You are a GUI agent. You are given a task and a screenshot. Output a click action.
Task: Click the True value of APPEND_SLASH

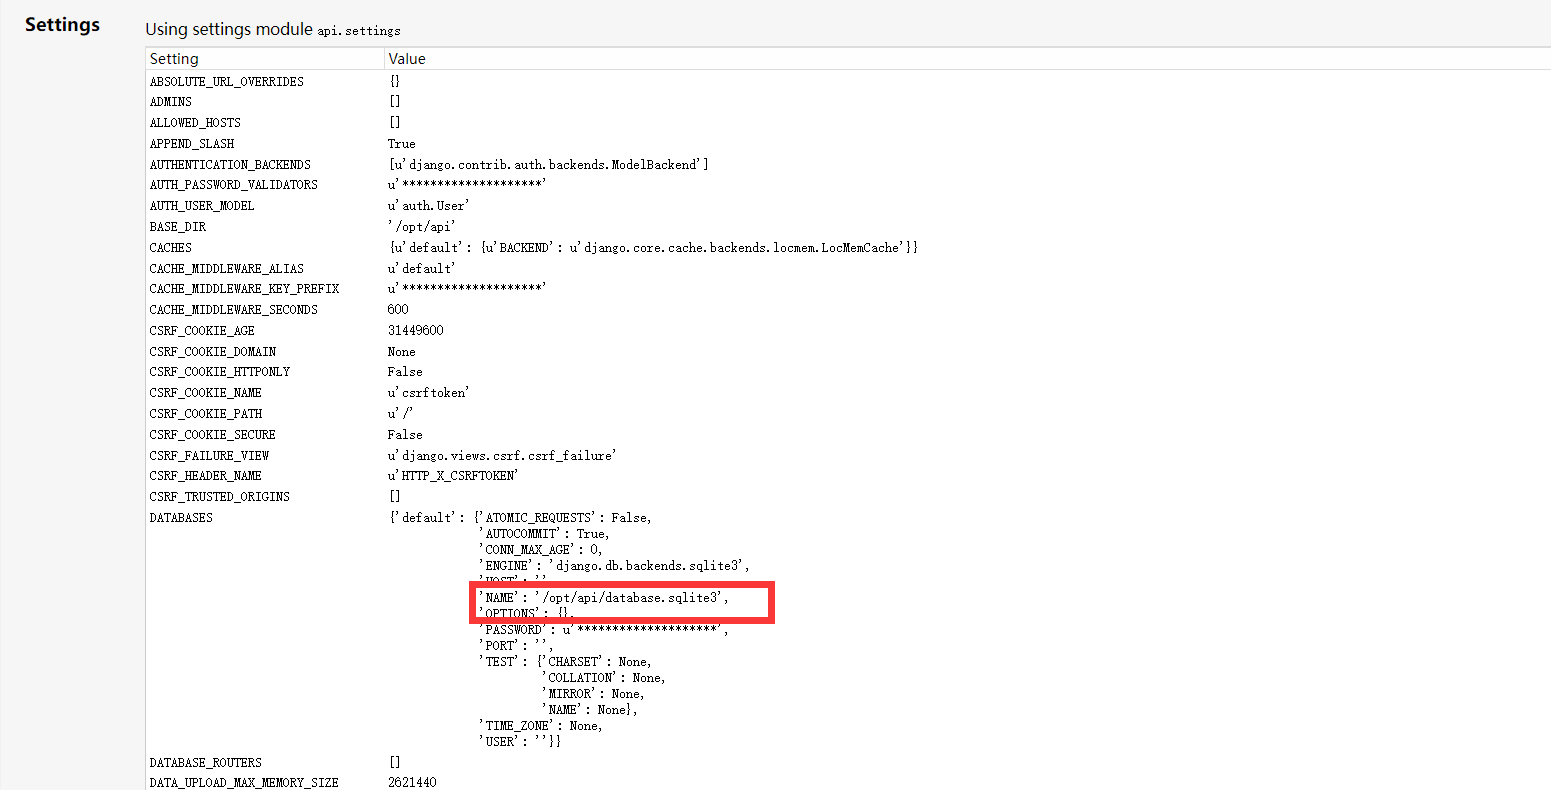tap(402, 144)
